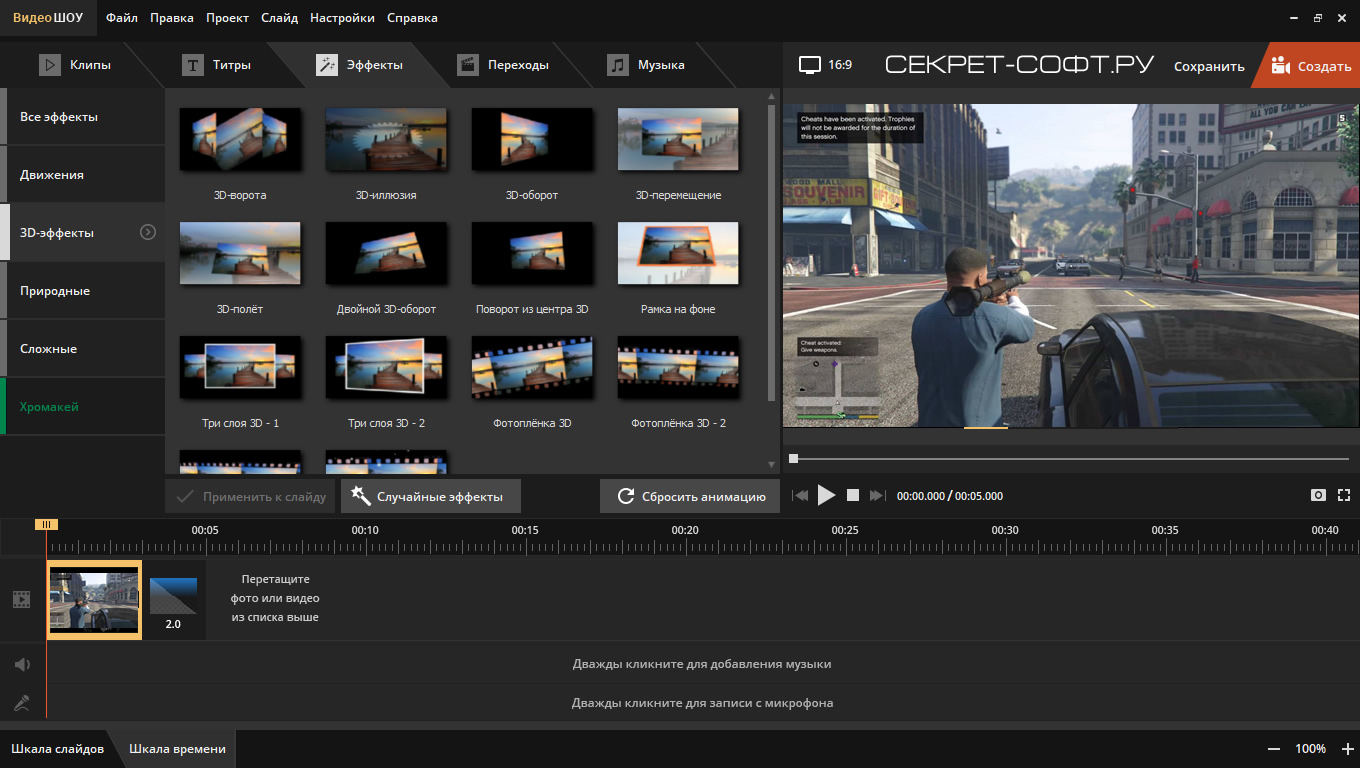Image resolution: width=1360 pixels, height=768 pixels.
Task: Choose the Фотоплёнка 3D effect thumbnail
Action: [x=532, y=368]
